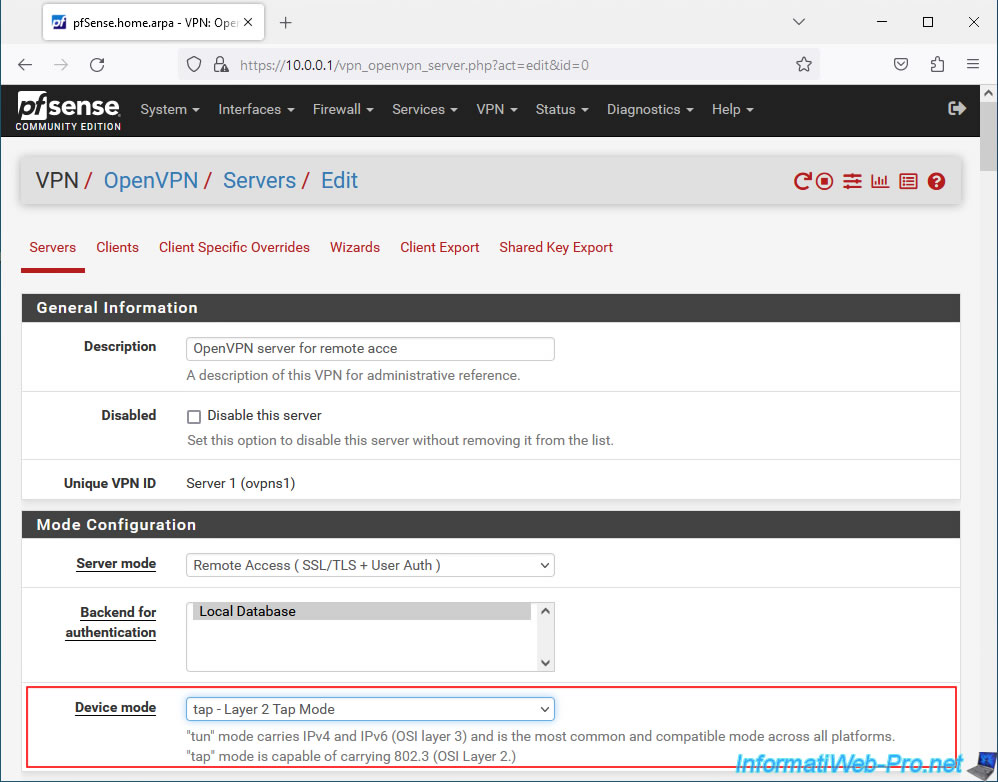Viewport: 998px width, 782px height.
Task: Click the page scrollbar up arrow
Action: (x=988, y=93)
